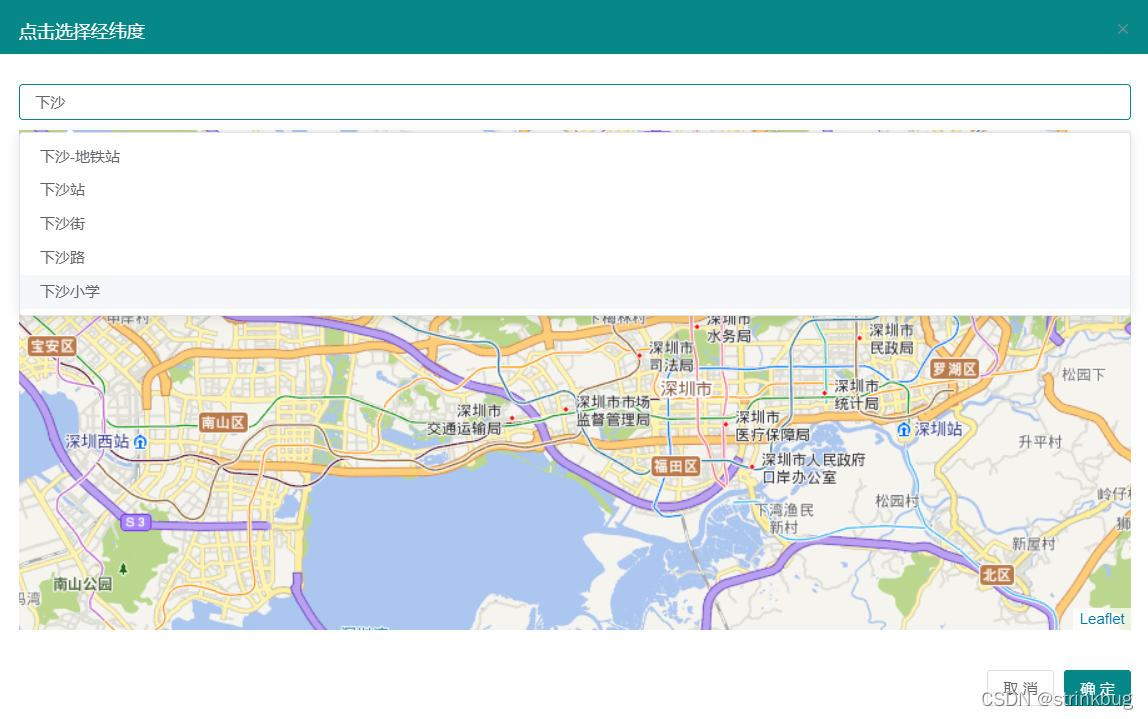Image resolution: width=1148 pixels, height=719 pixels.
Task: Choose 下沙路 from suggestions
Action: pyautogui.click(x=575, y=258)
